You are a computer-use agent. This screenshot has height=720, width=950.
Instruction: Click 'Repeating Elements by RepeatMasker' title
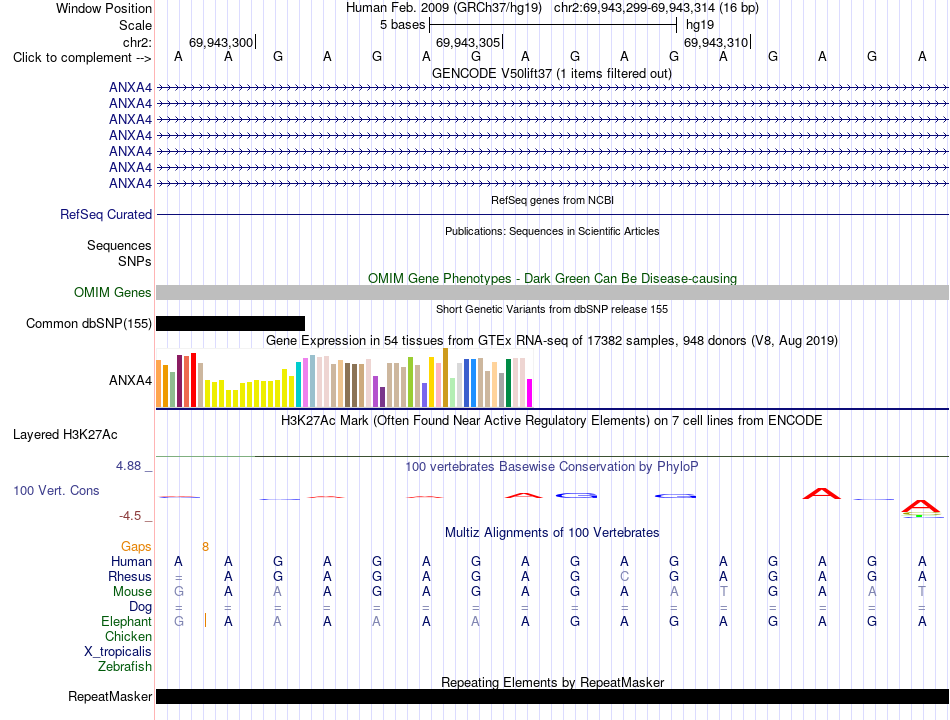tap(552, 682)
